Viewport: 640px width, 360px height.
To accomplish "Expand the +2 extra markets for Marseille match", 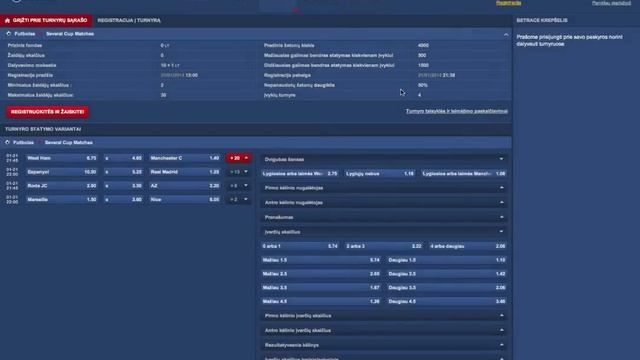I will pyautogui.click(x=239, y=200).
